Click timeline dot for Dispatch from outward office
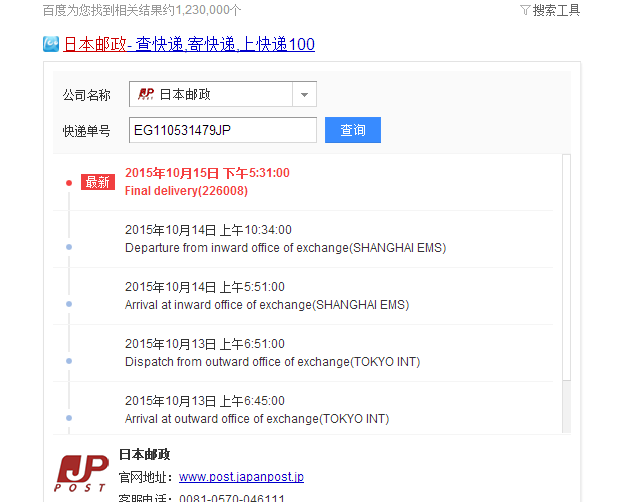 tap(69, 361)
